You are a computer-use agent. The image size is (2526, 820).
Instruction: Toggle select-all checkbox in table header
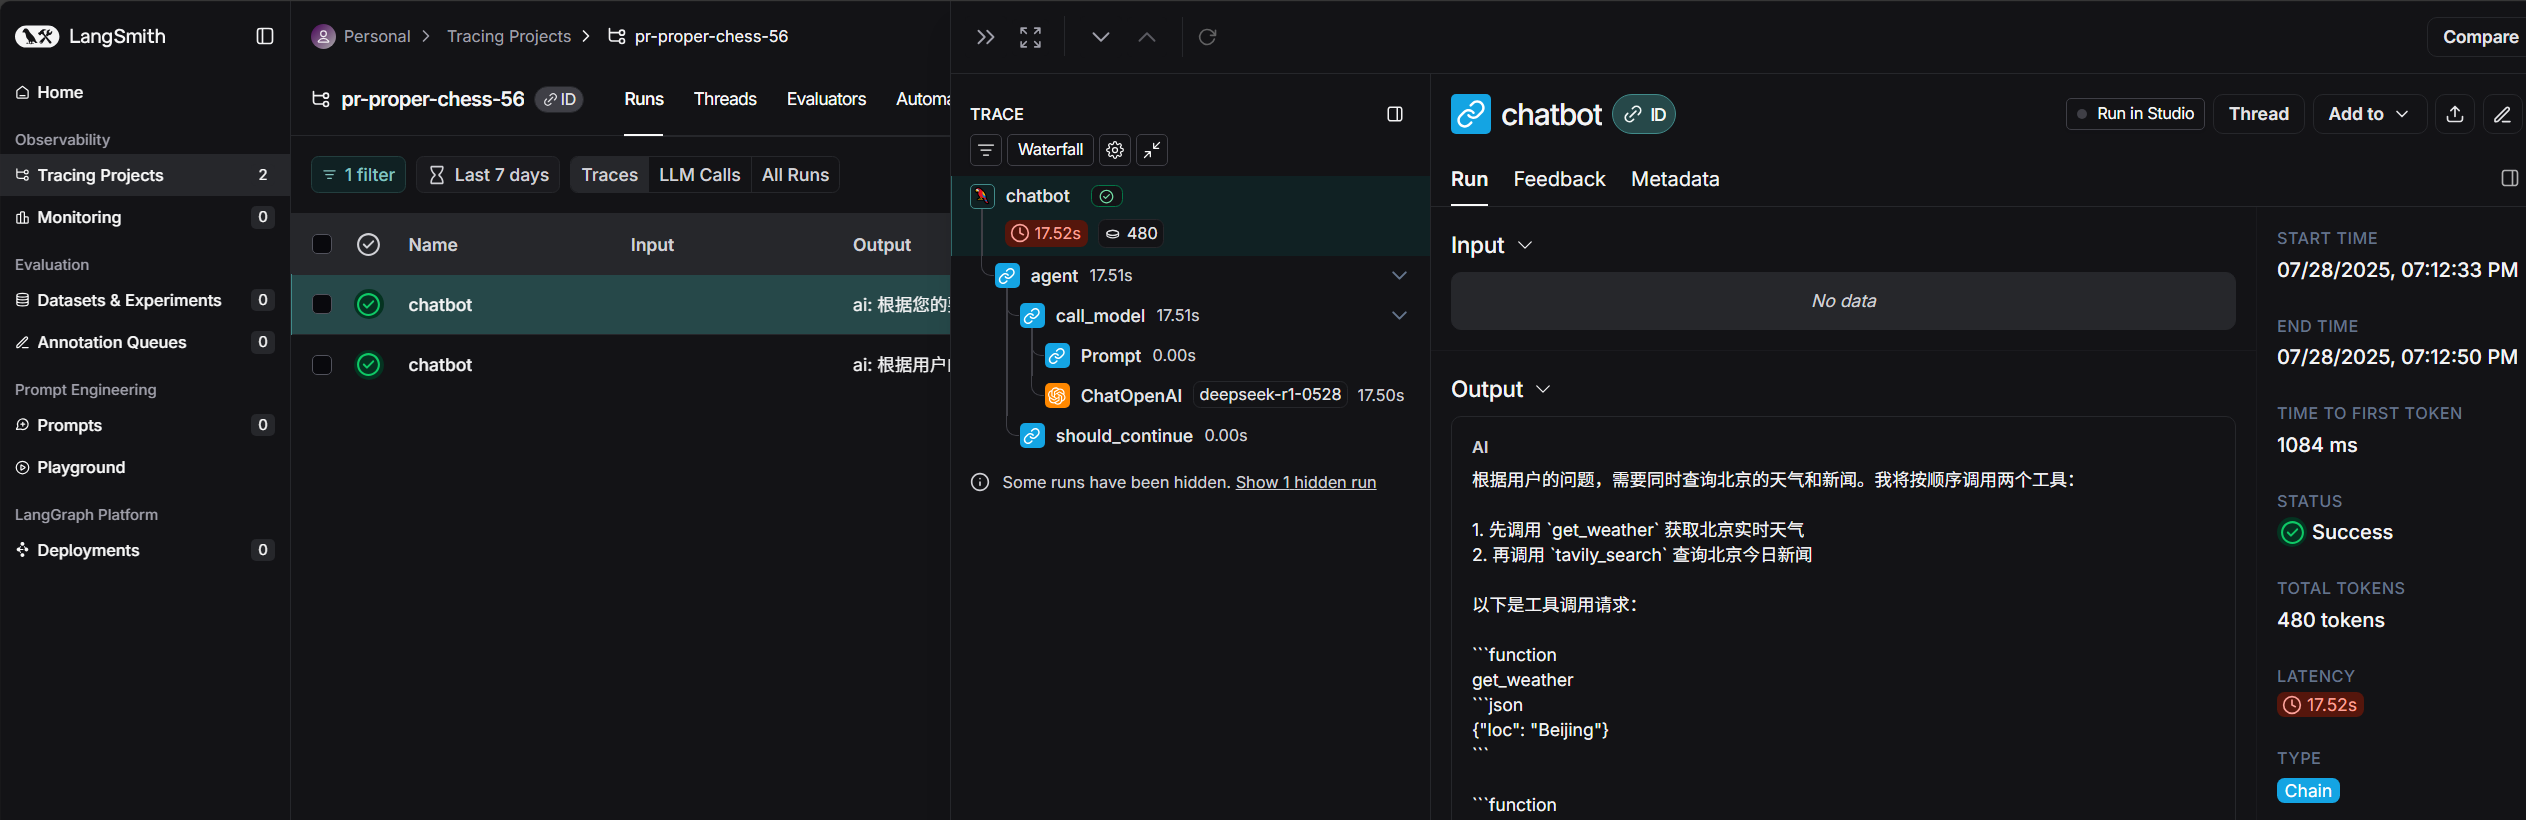(322, 244)
